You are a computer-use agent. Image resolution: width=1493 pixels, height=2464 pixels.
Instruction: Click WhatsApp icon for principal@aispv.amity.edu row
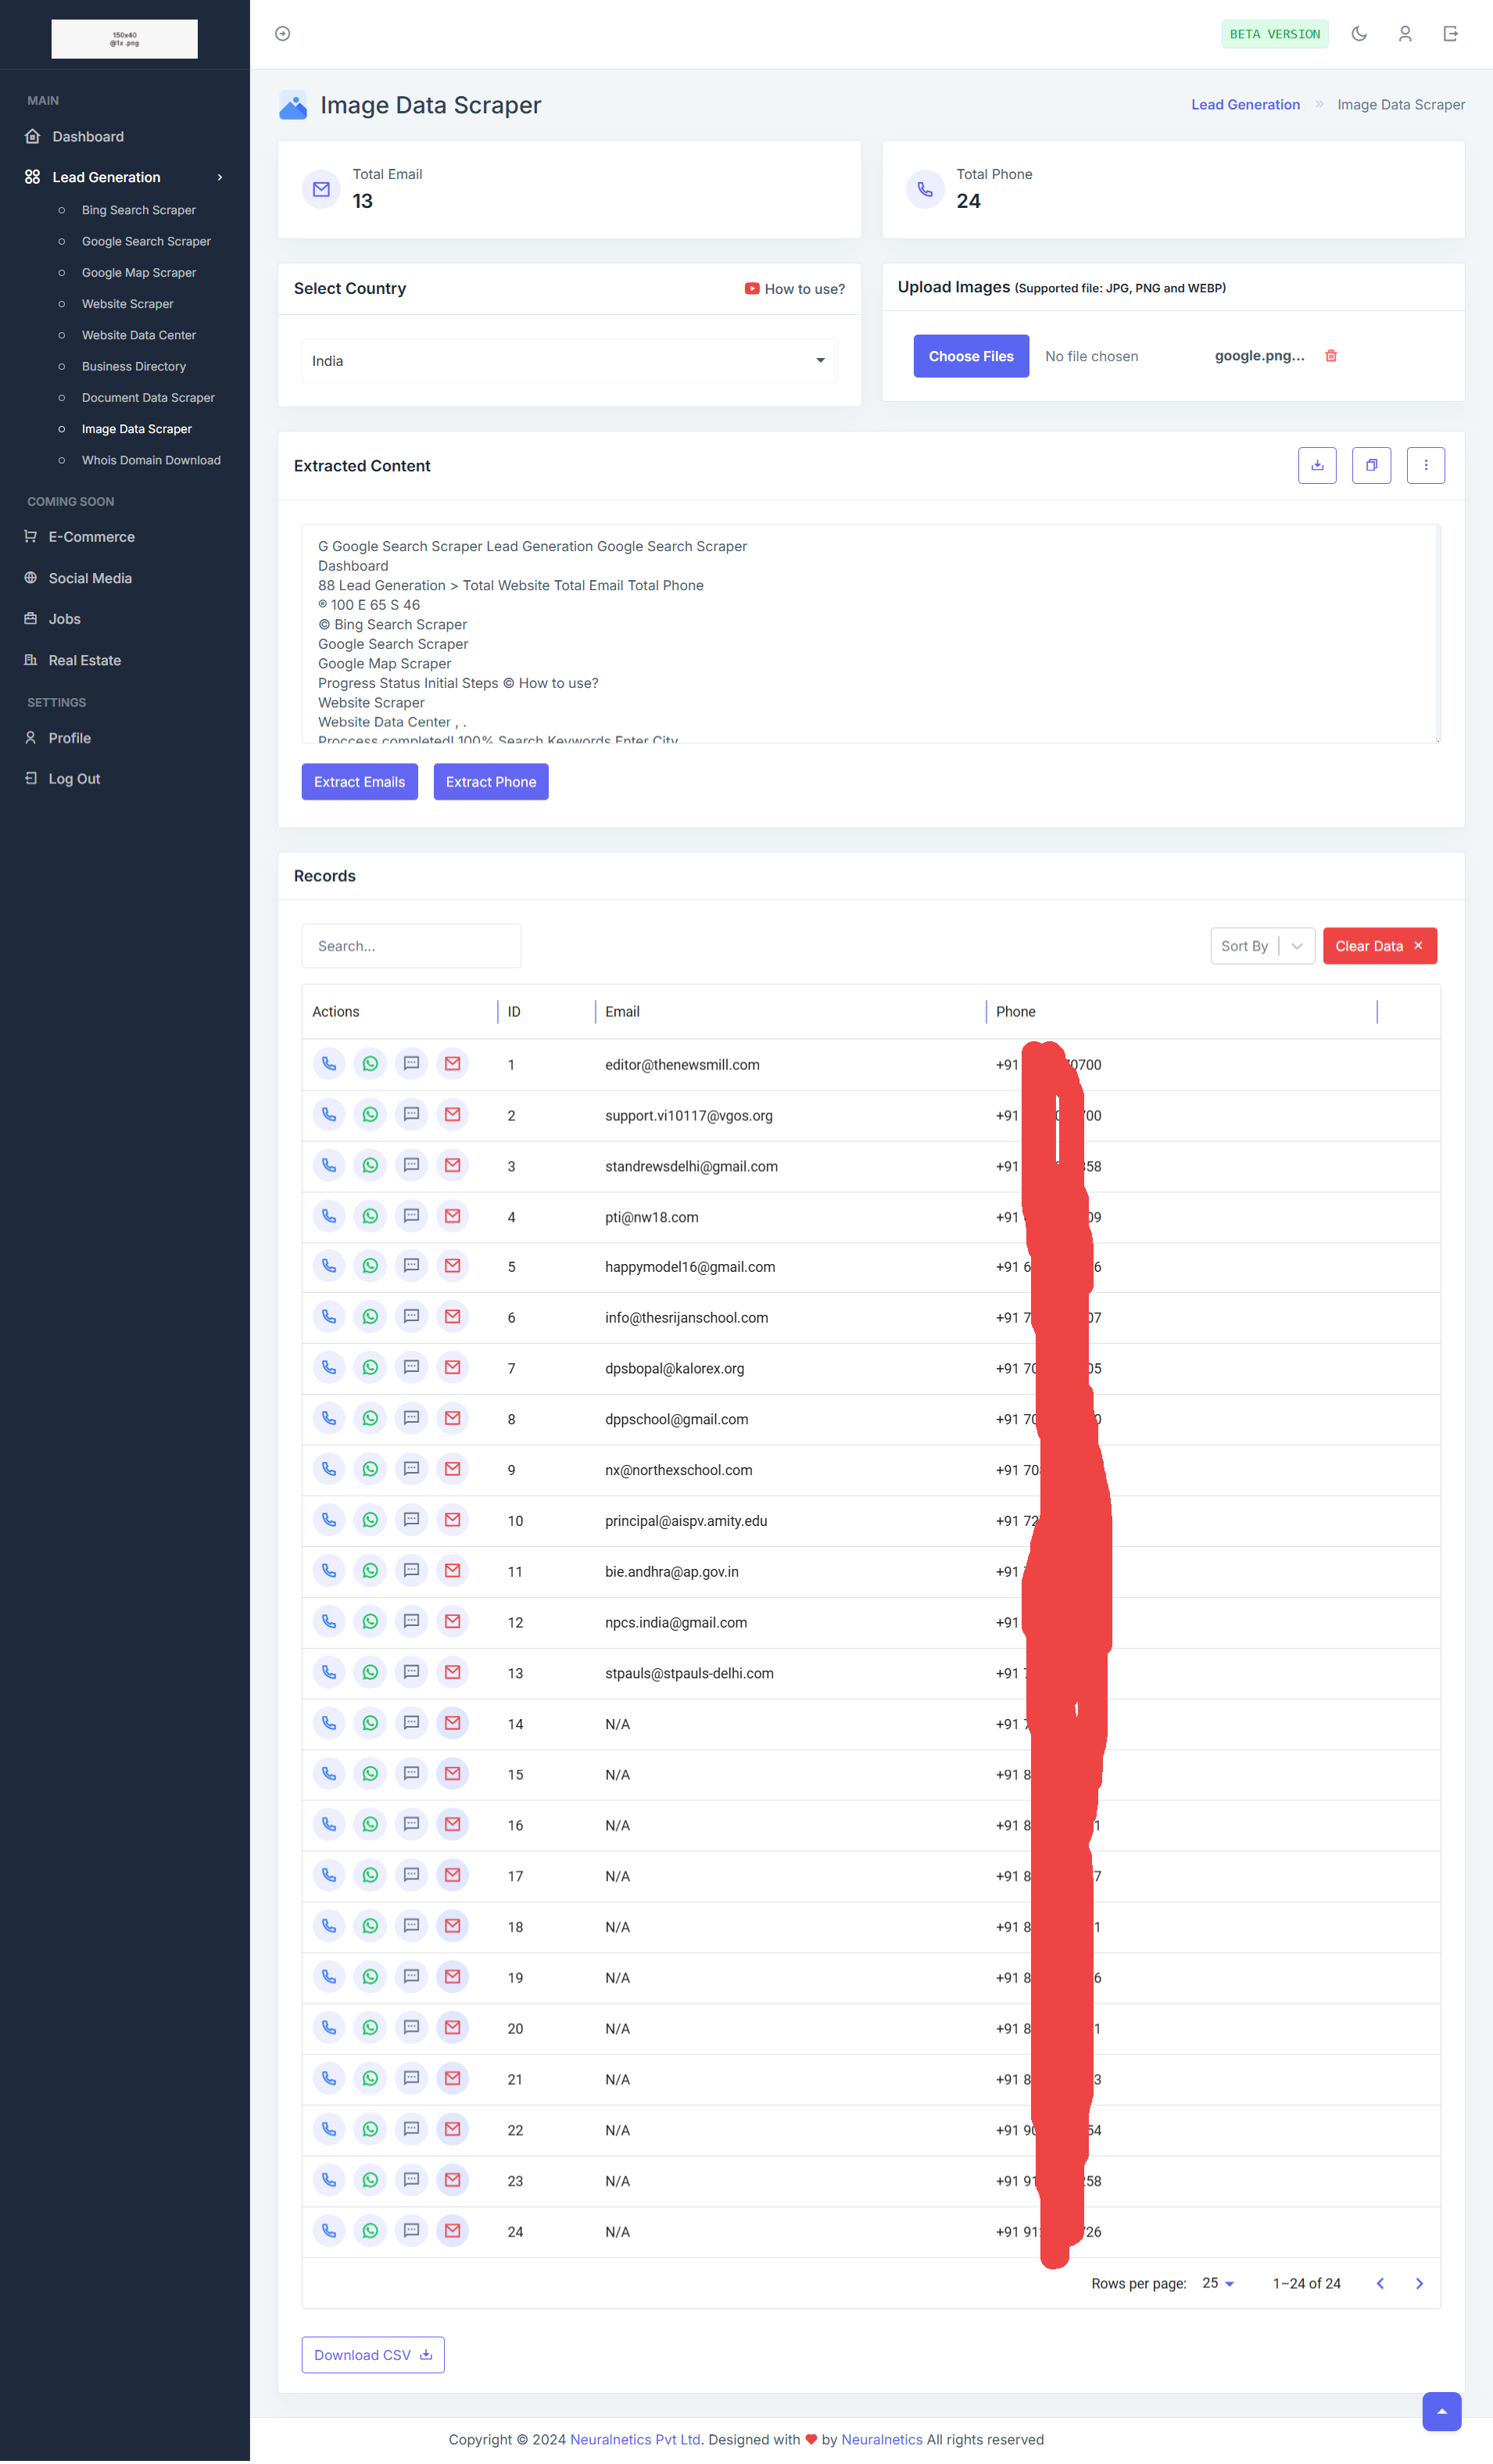click(x=370, y=1521)
